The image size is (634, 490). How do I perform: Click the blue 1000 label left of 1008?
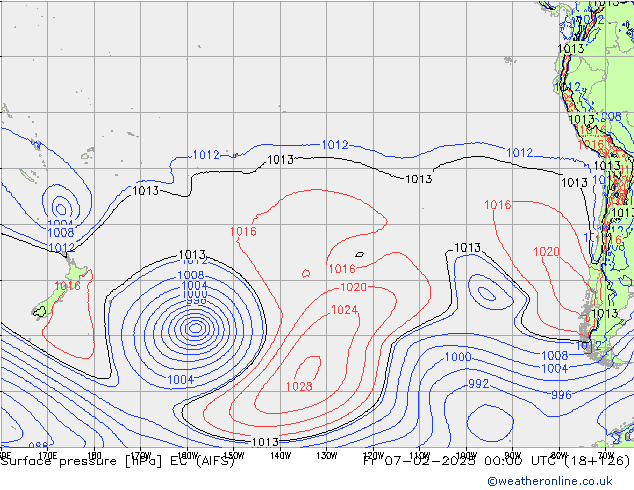pyautogui.click(x=458, y=357)
